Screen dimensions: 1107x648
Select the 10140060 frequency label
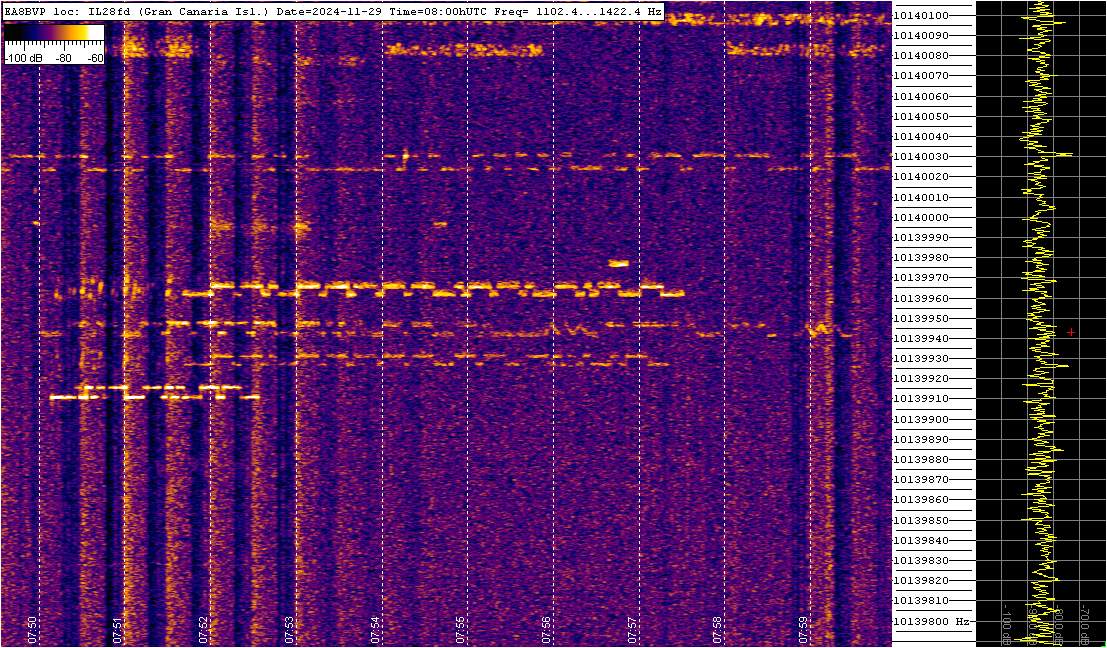(921, 96)
